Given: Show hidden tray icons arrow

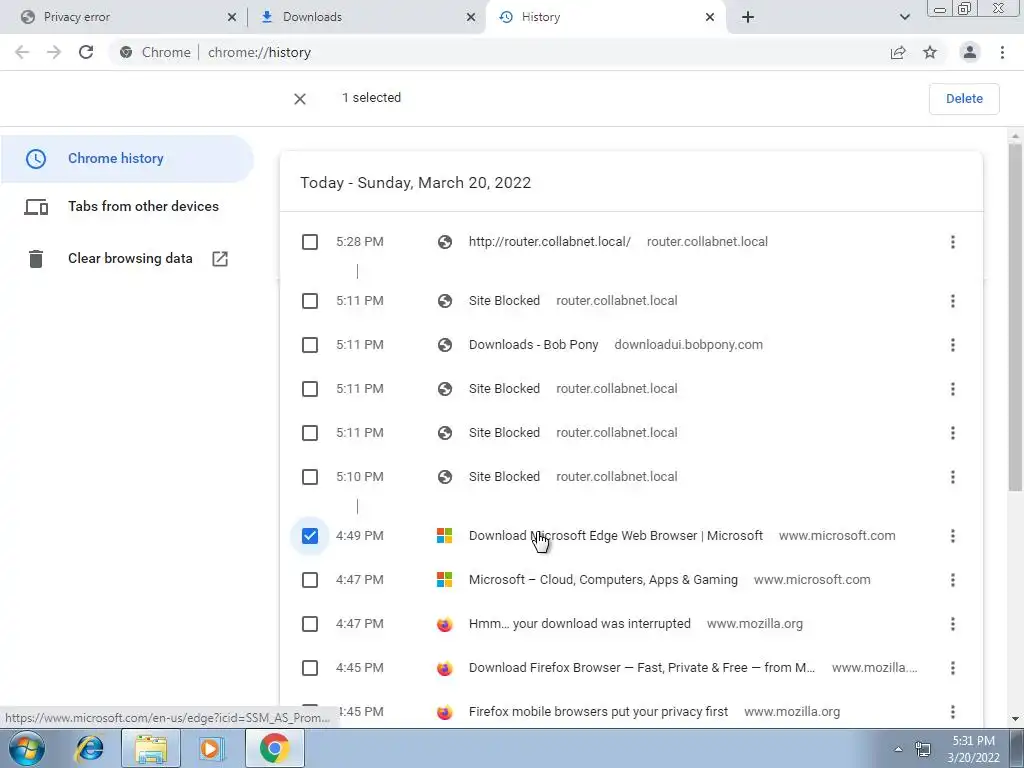Looking at the screenshot, I should [898, 749].
